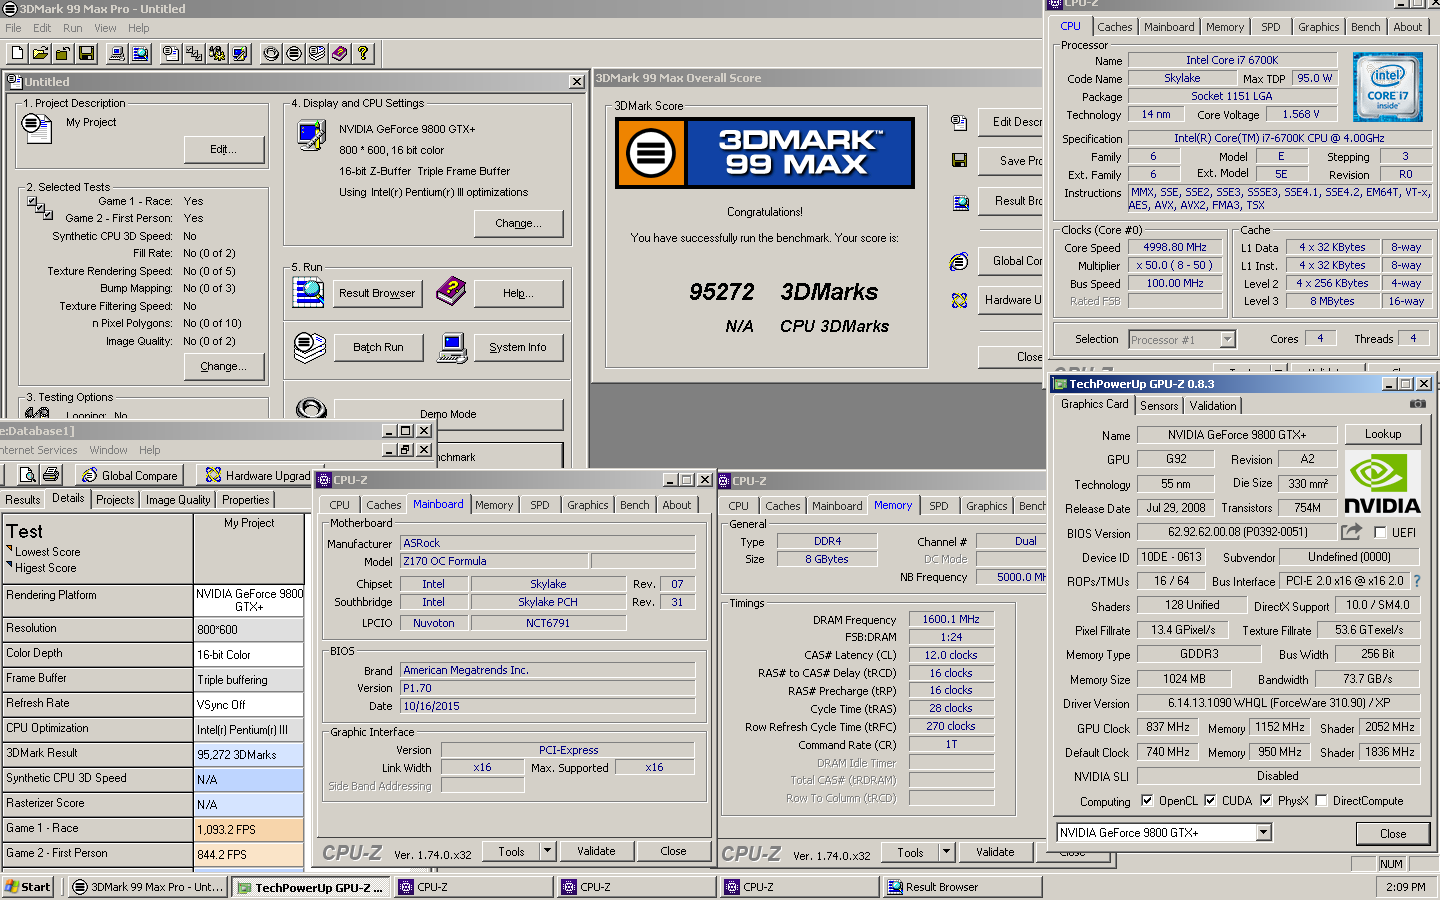Image resolution: width=1440 pixels, height=900 pixels.
Task: Click the printer icon in Result Browser toolbar
Action: (51, 475)
